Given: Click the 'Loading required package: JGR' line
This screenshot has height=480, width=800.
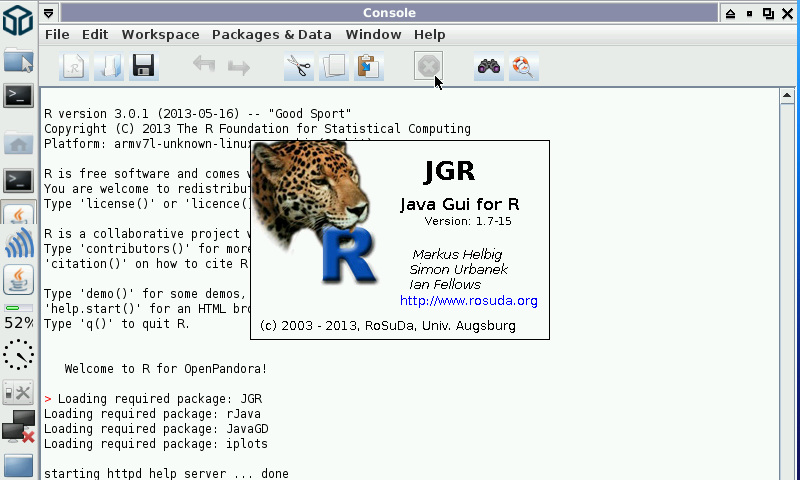Looking at the screenshot, I should tap(160, 398).
